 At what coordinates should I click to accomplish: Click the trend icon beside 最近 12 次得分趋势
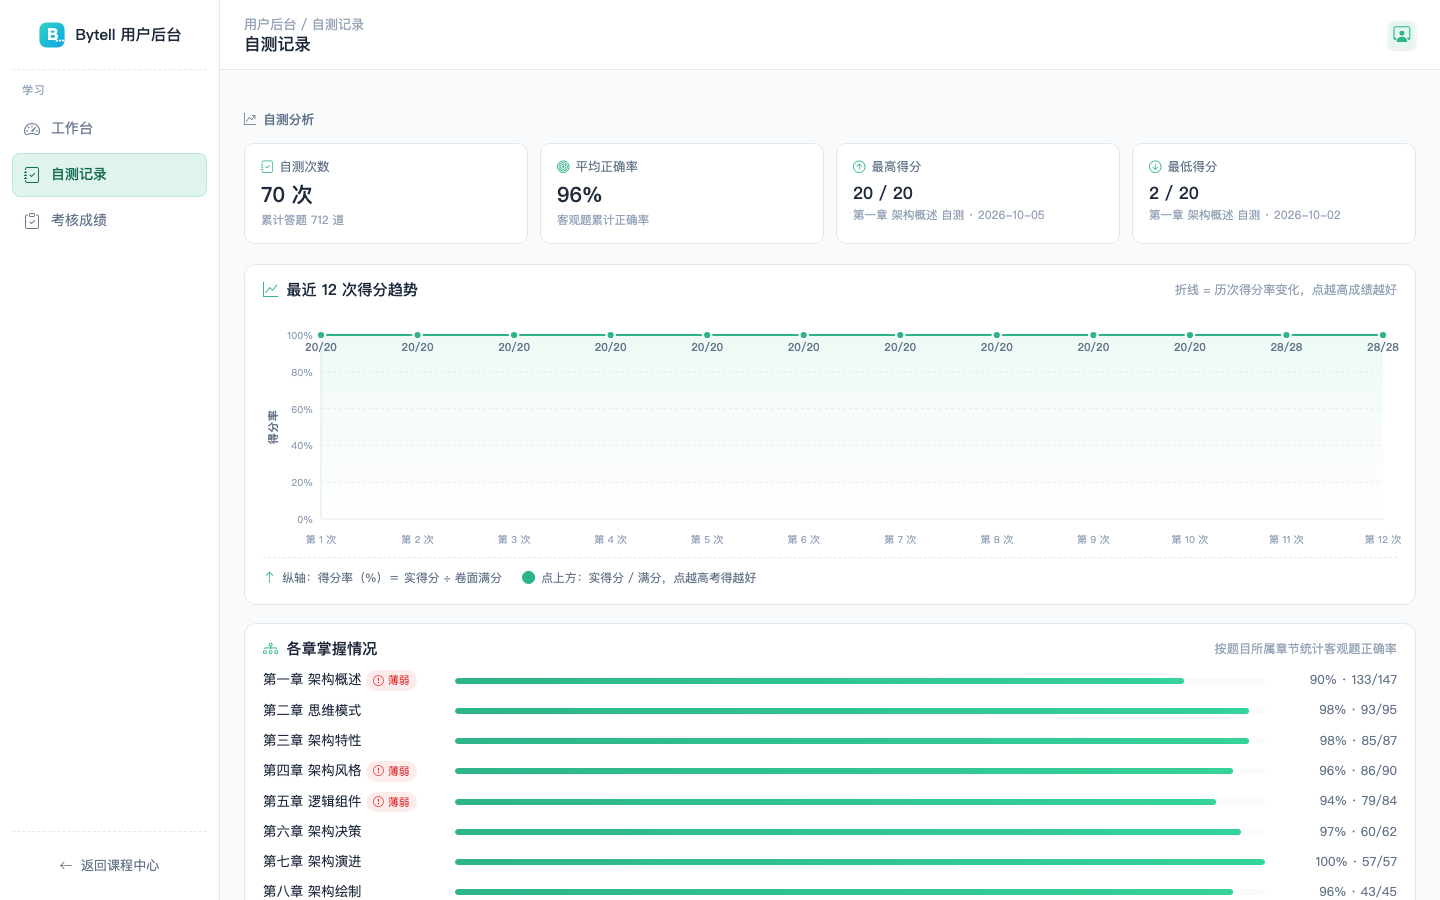[270, 290]
